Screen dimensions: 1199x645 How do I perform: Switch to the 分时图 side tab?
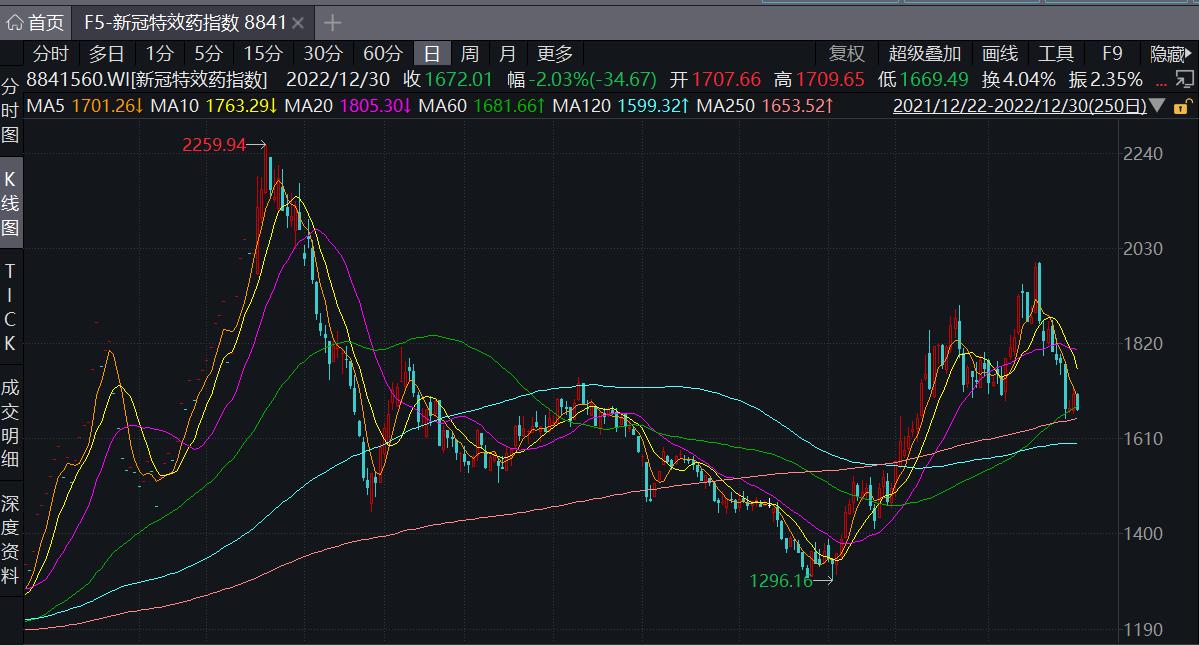pos(10,110)
